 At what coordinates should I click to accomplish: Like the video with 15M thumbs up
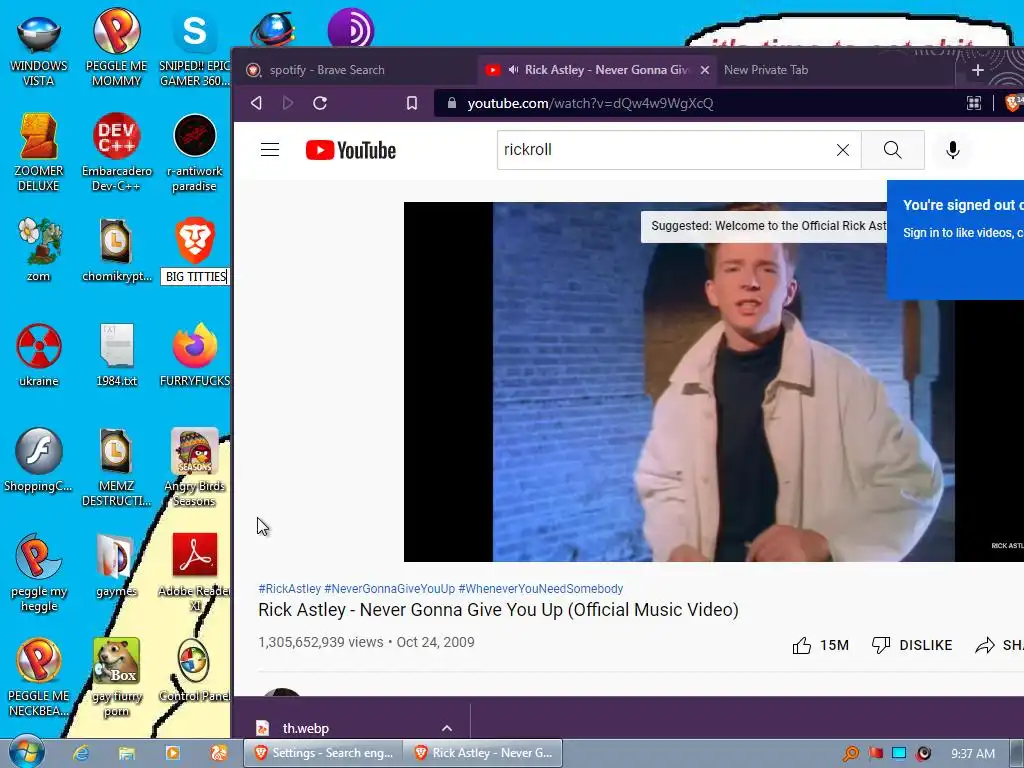tap(820, 645)
